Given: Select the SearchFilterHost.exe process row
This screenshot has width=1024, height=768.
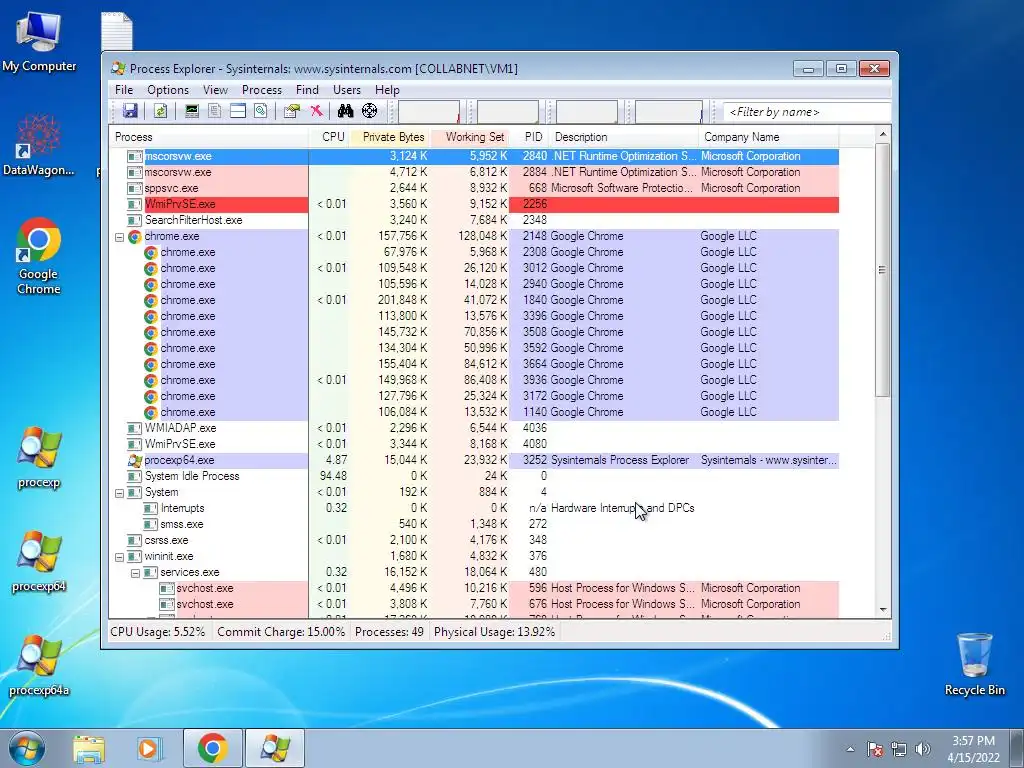Looking at the screenshot, I should [475, 220].
